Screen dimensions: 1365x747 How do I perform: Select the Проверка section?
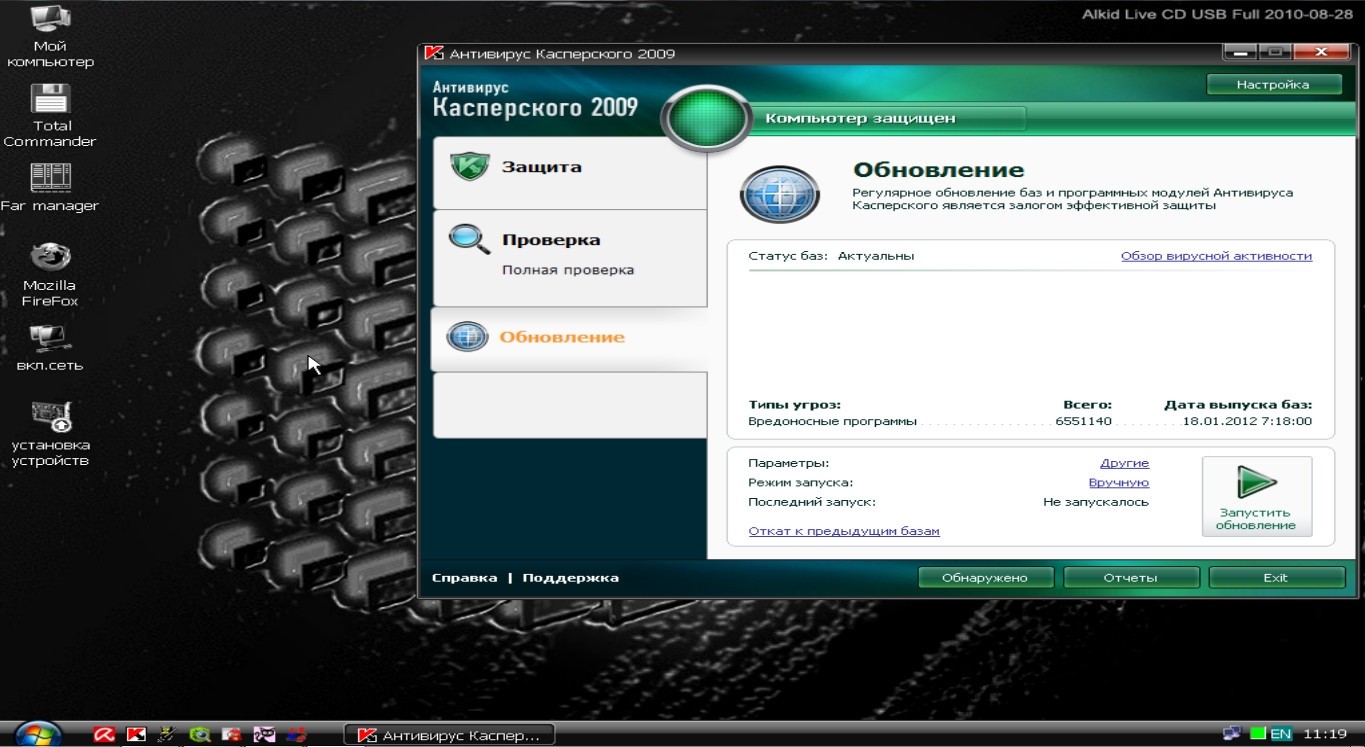tap(570, 258)
